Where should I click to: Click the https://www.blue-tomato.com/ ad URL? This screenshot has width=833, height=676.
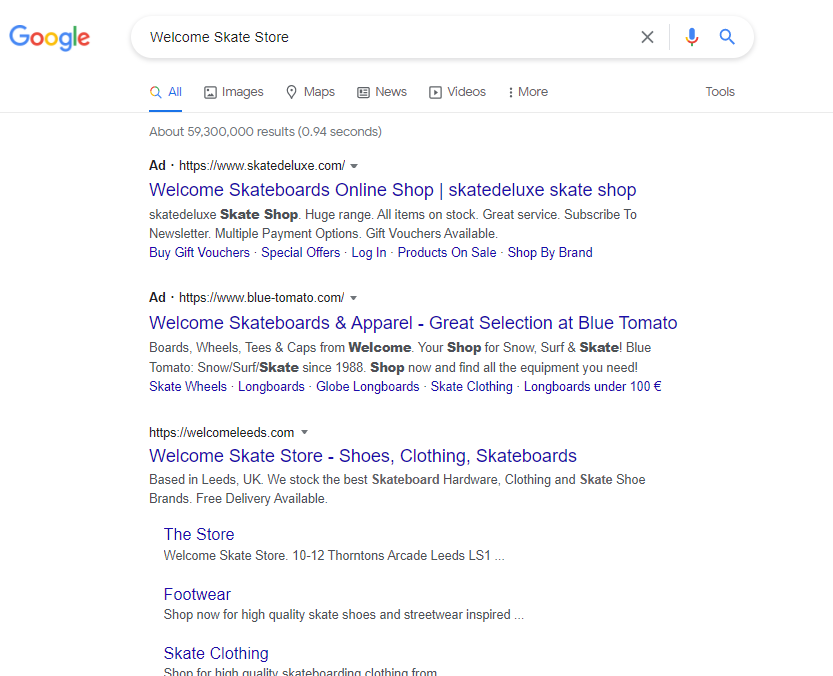pyautogui.click(x=261, y=298)
